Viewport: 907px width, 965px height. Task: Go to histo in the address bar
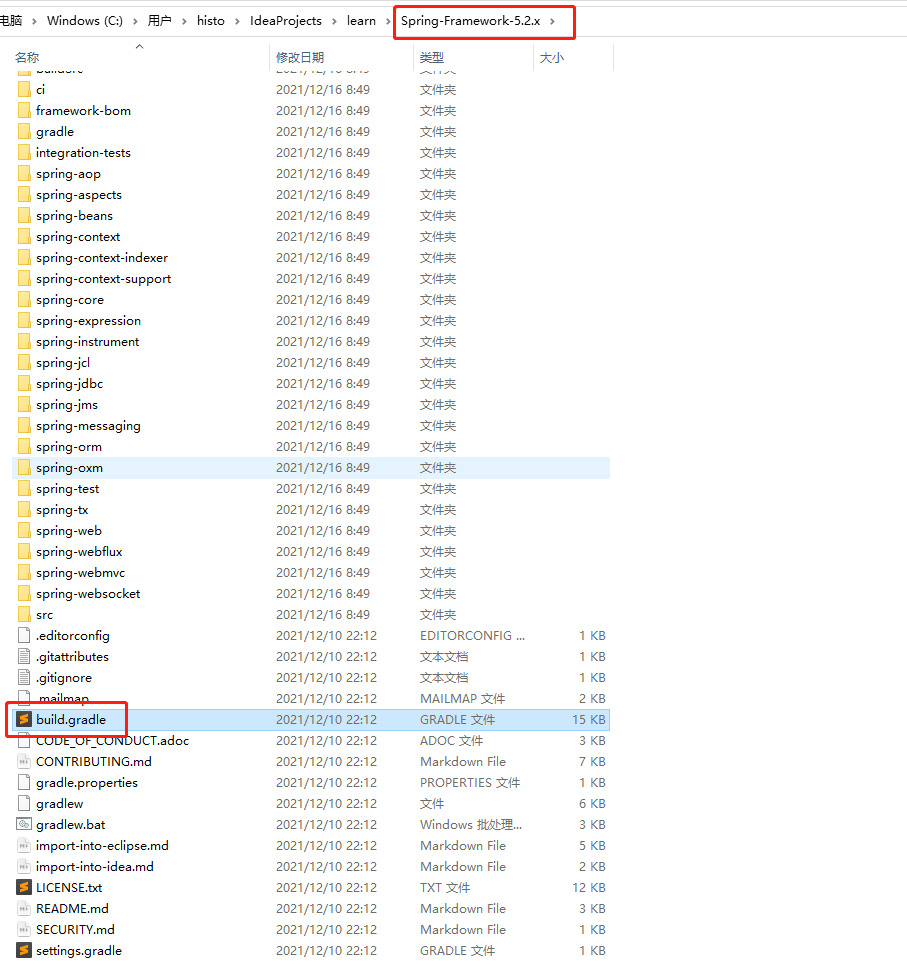(x=210, y=21)
